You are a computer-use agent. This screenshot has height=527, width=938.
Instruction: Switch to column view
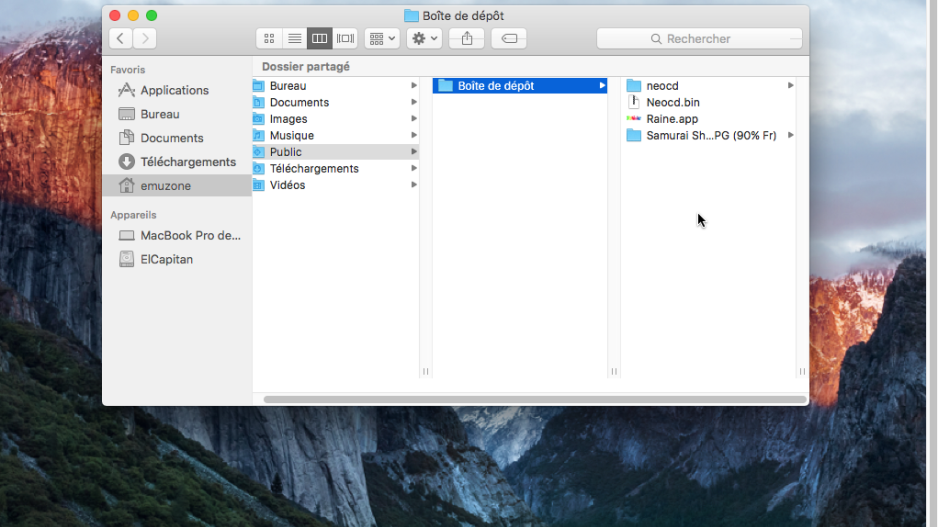click(319, 38)
